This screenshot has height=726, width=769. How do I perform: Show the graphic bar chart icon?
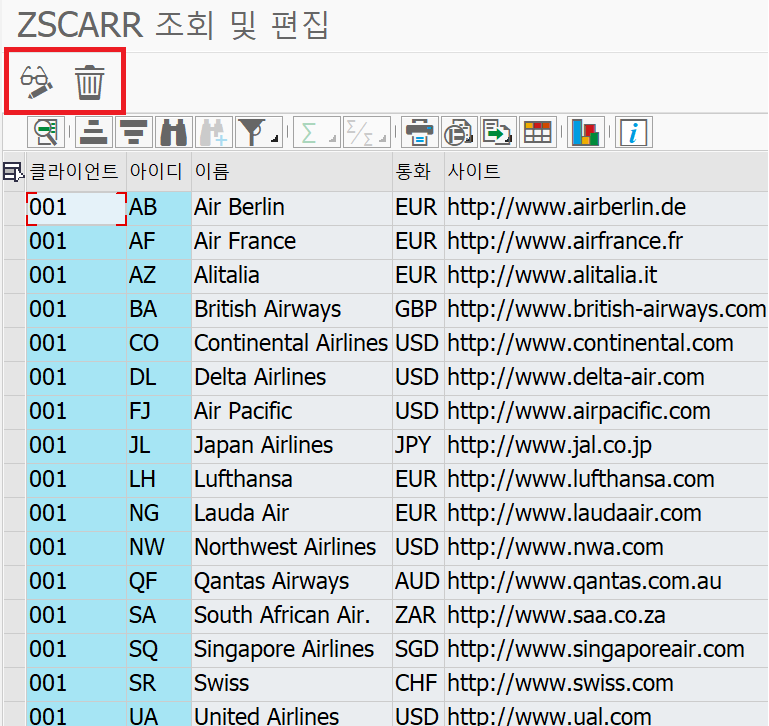[586, 132]
